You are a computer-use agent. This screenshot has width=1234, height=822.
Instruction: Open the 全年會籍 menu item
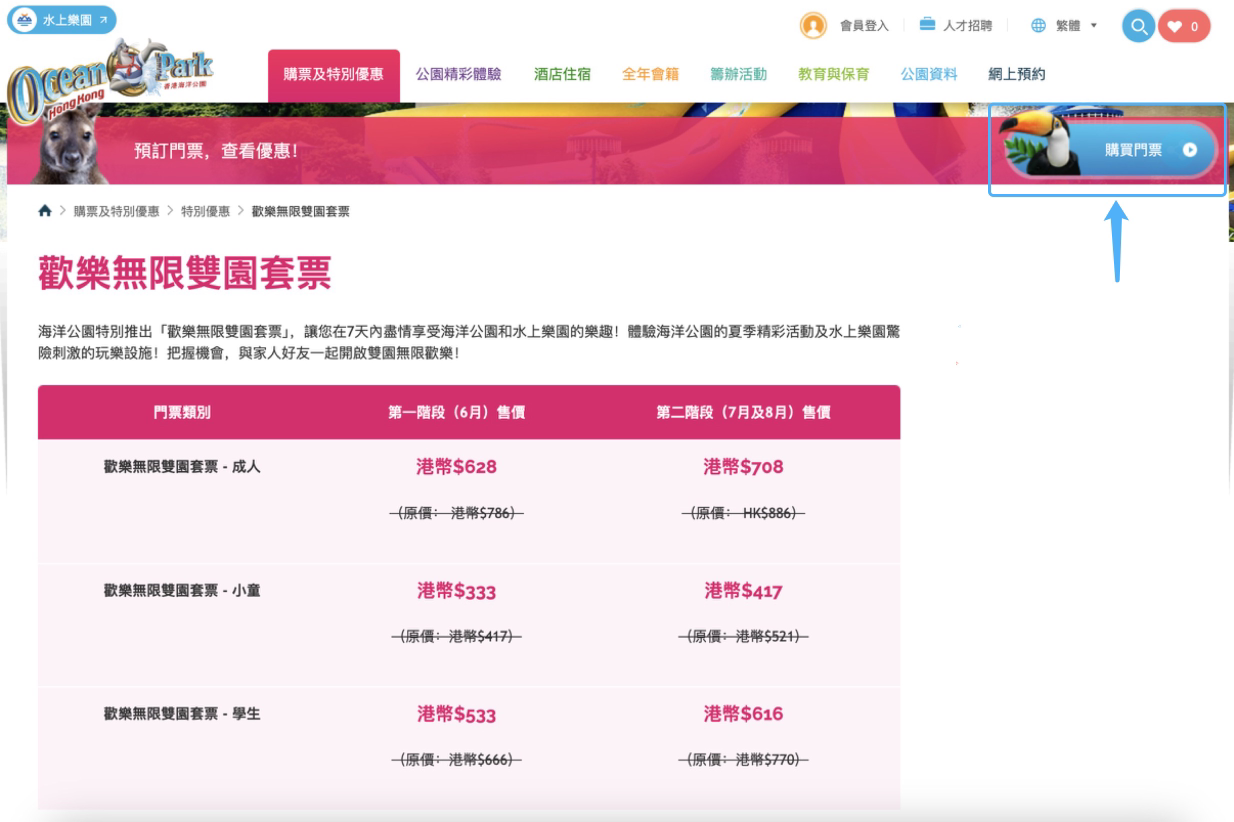pyautogui.click(x=650, y=75)
